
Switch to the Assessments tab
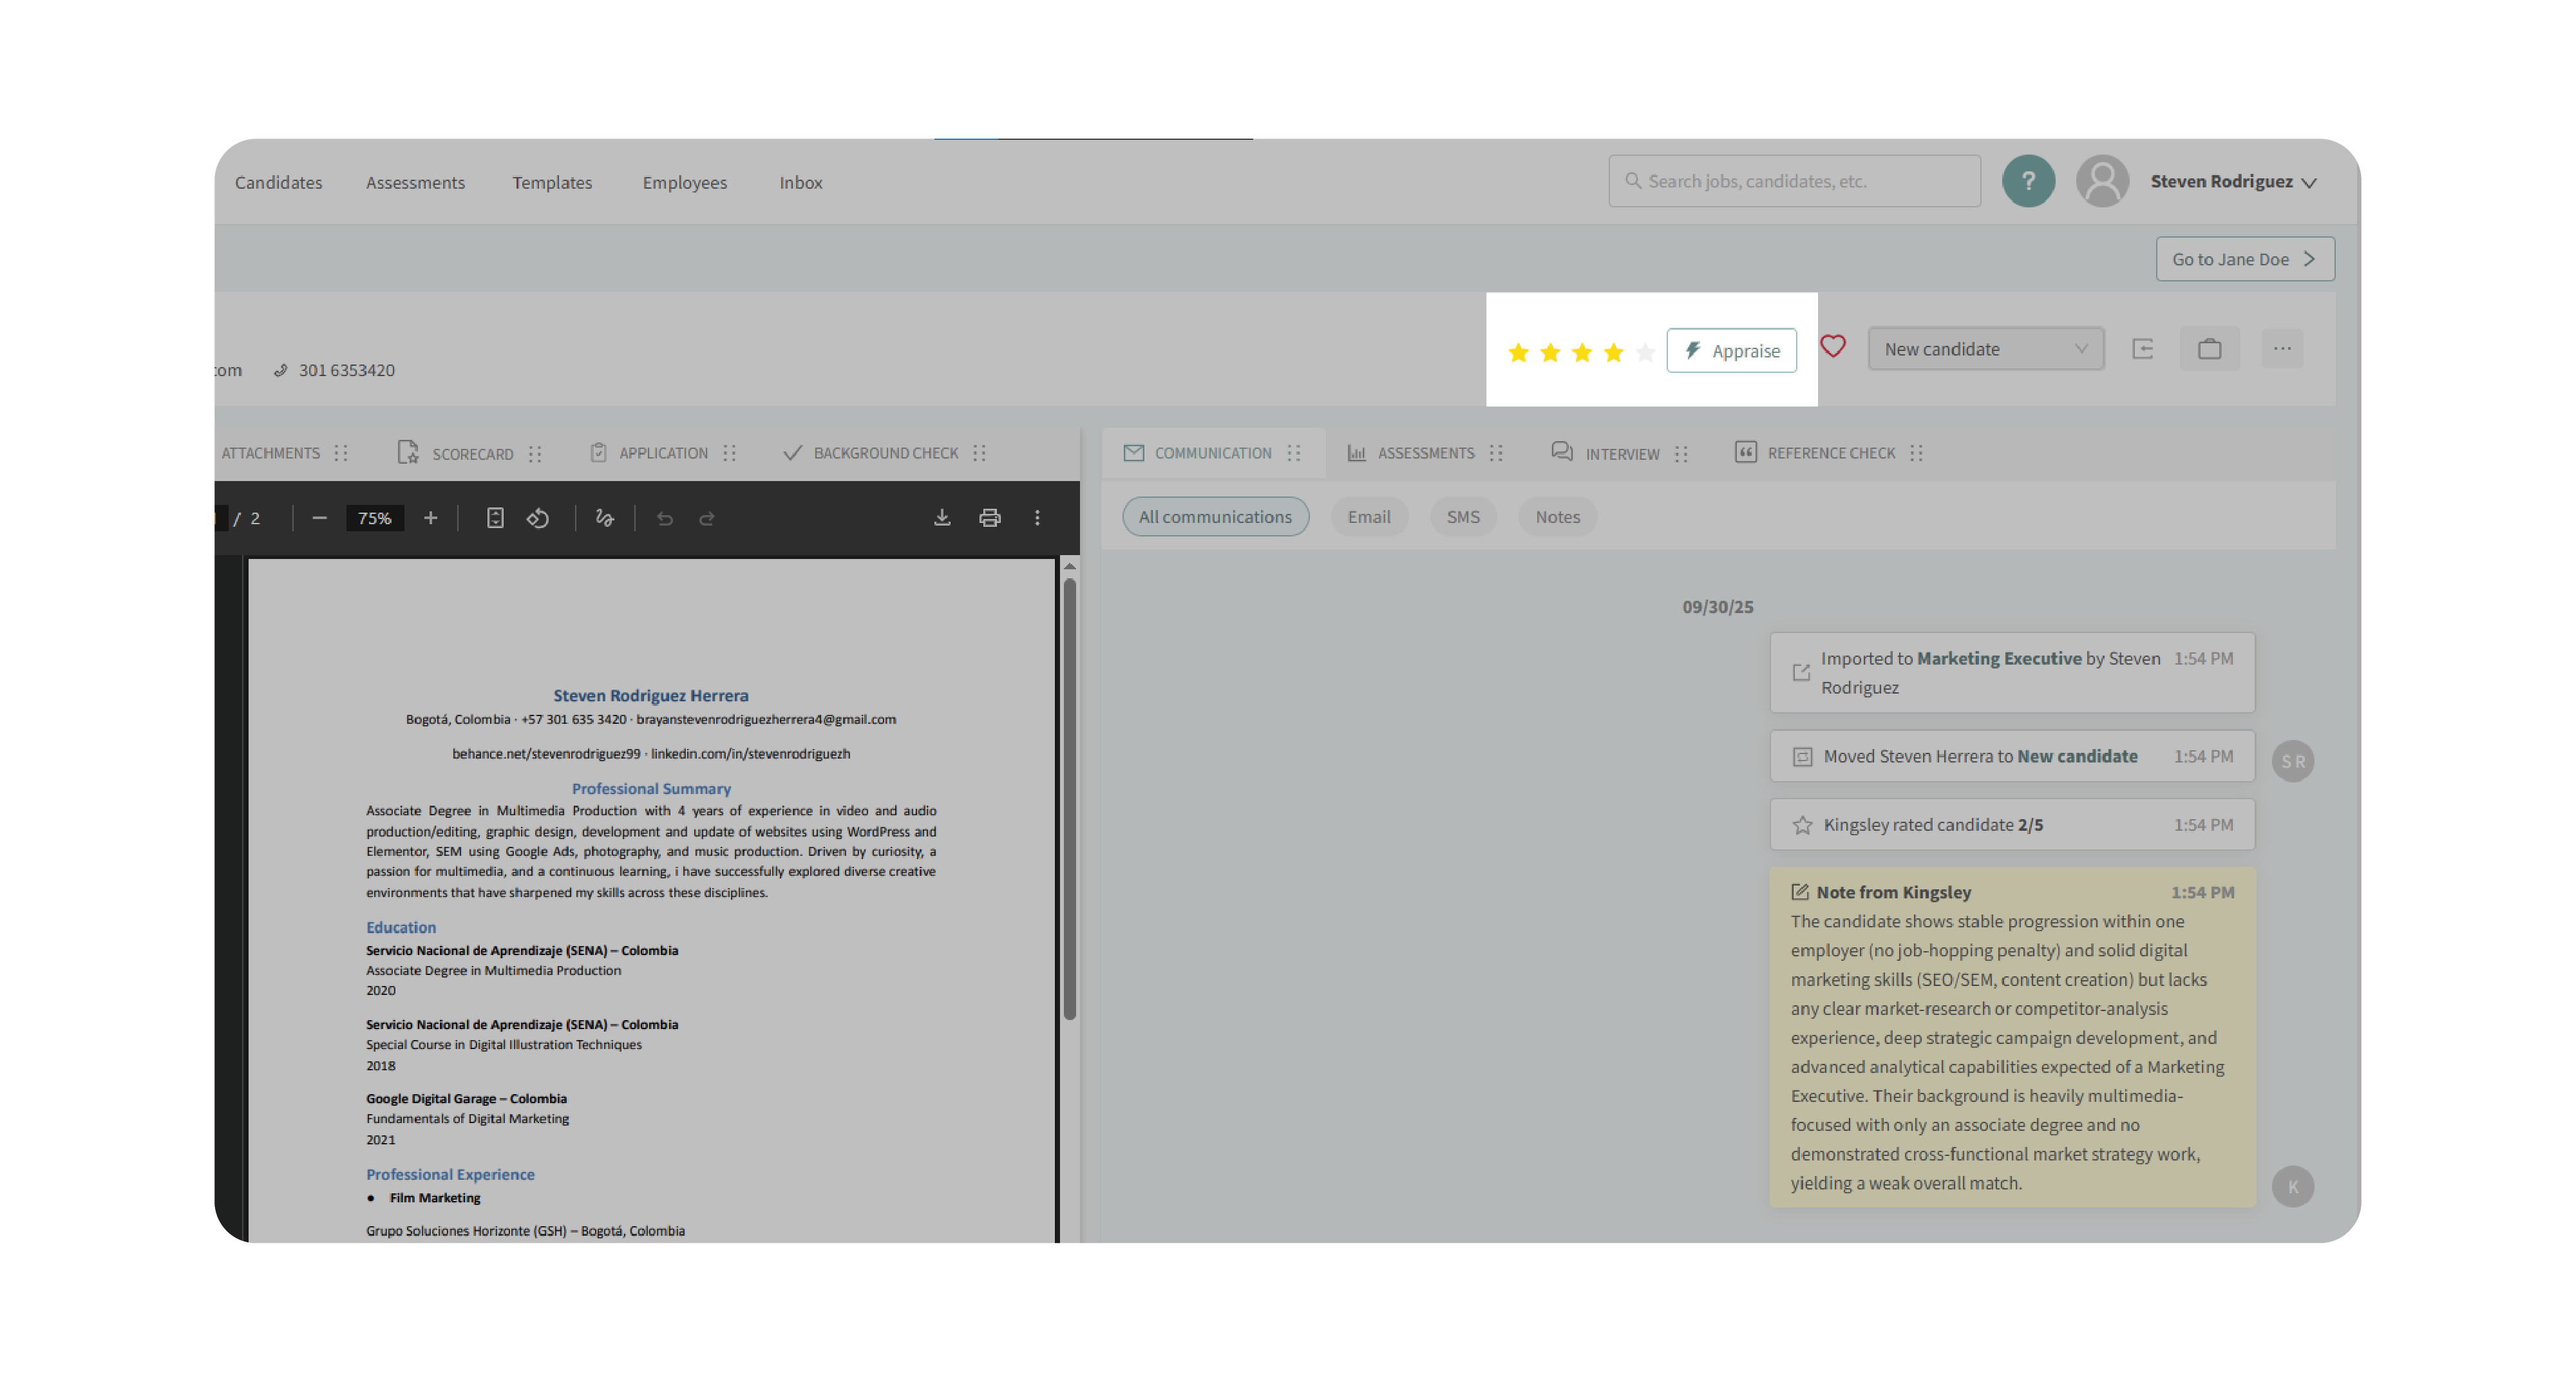point(1424,453)
